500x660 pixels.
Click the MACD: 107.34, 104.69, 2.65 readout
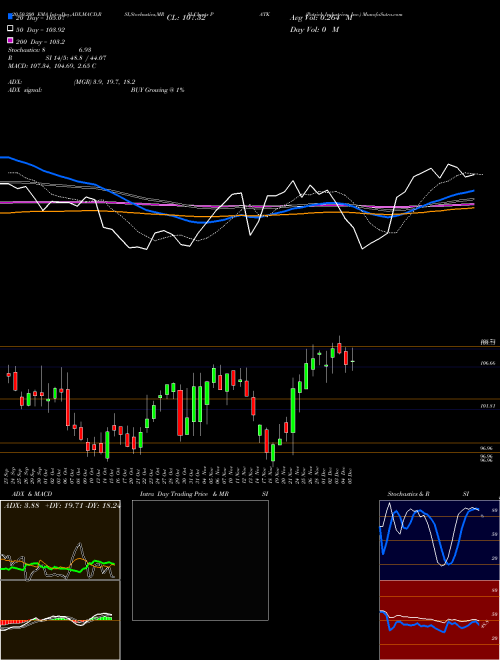[x=52, y=66]
